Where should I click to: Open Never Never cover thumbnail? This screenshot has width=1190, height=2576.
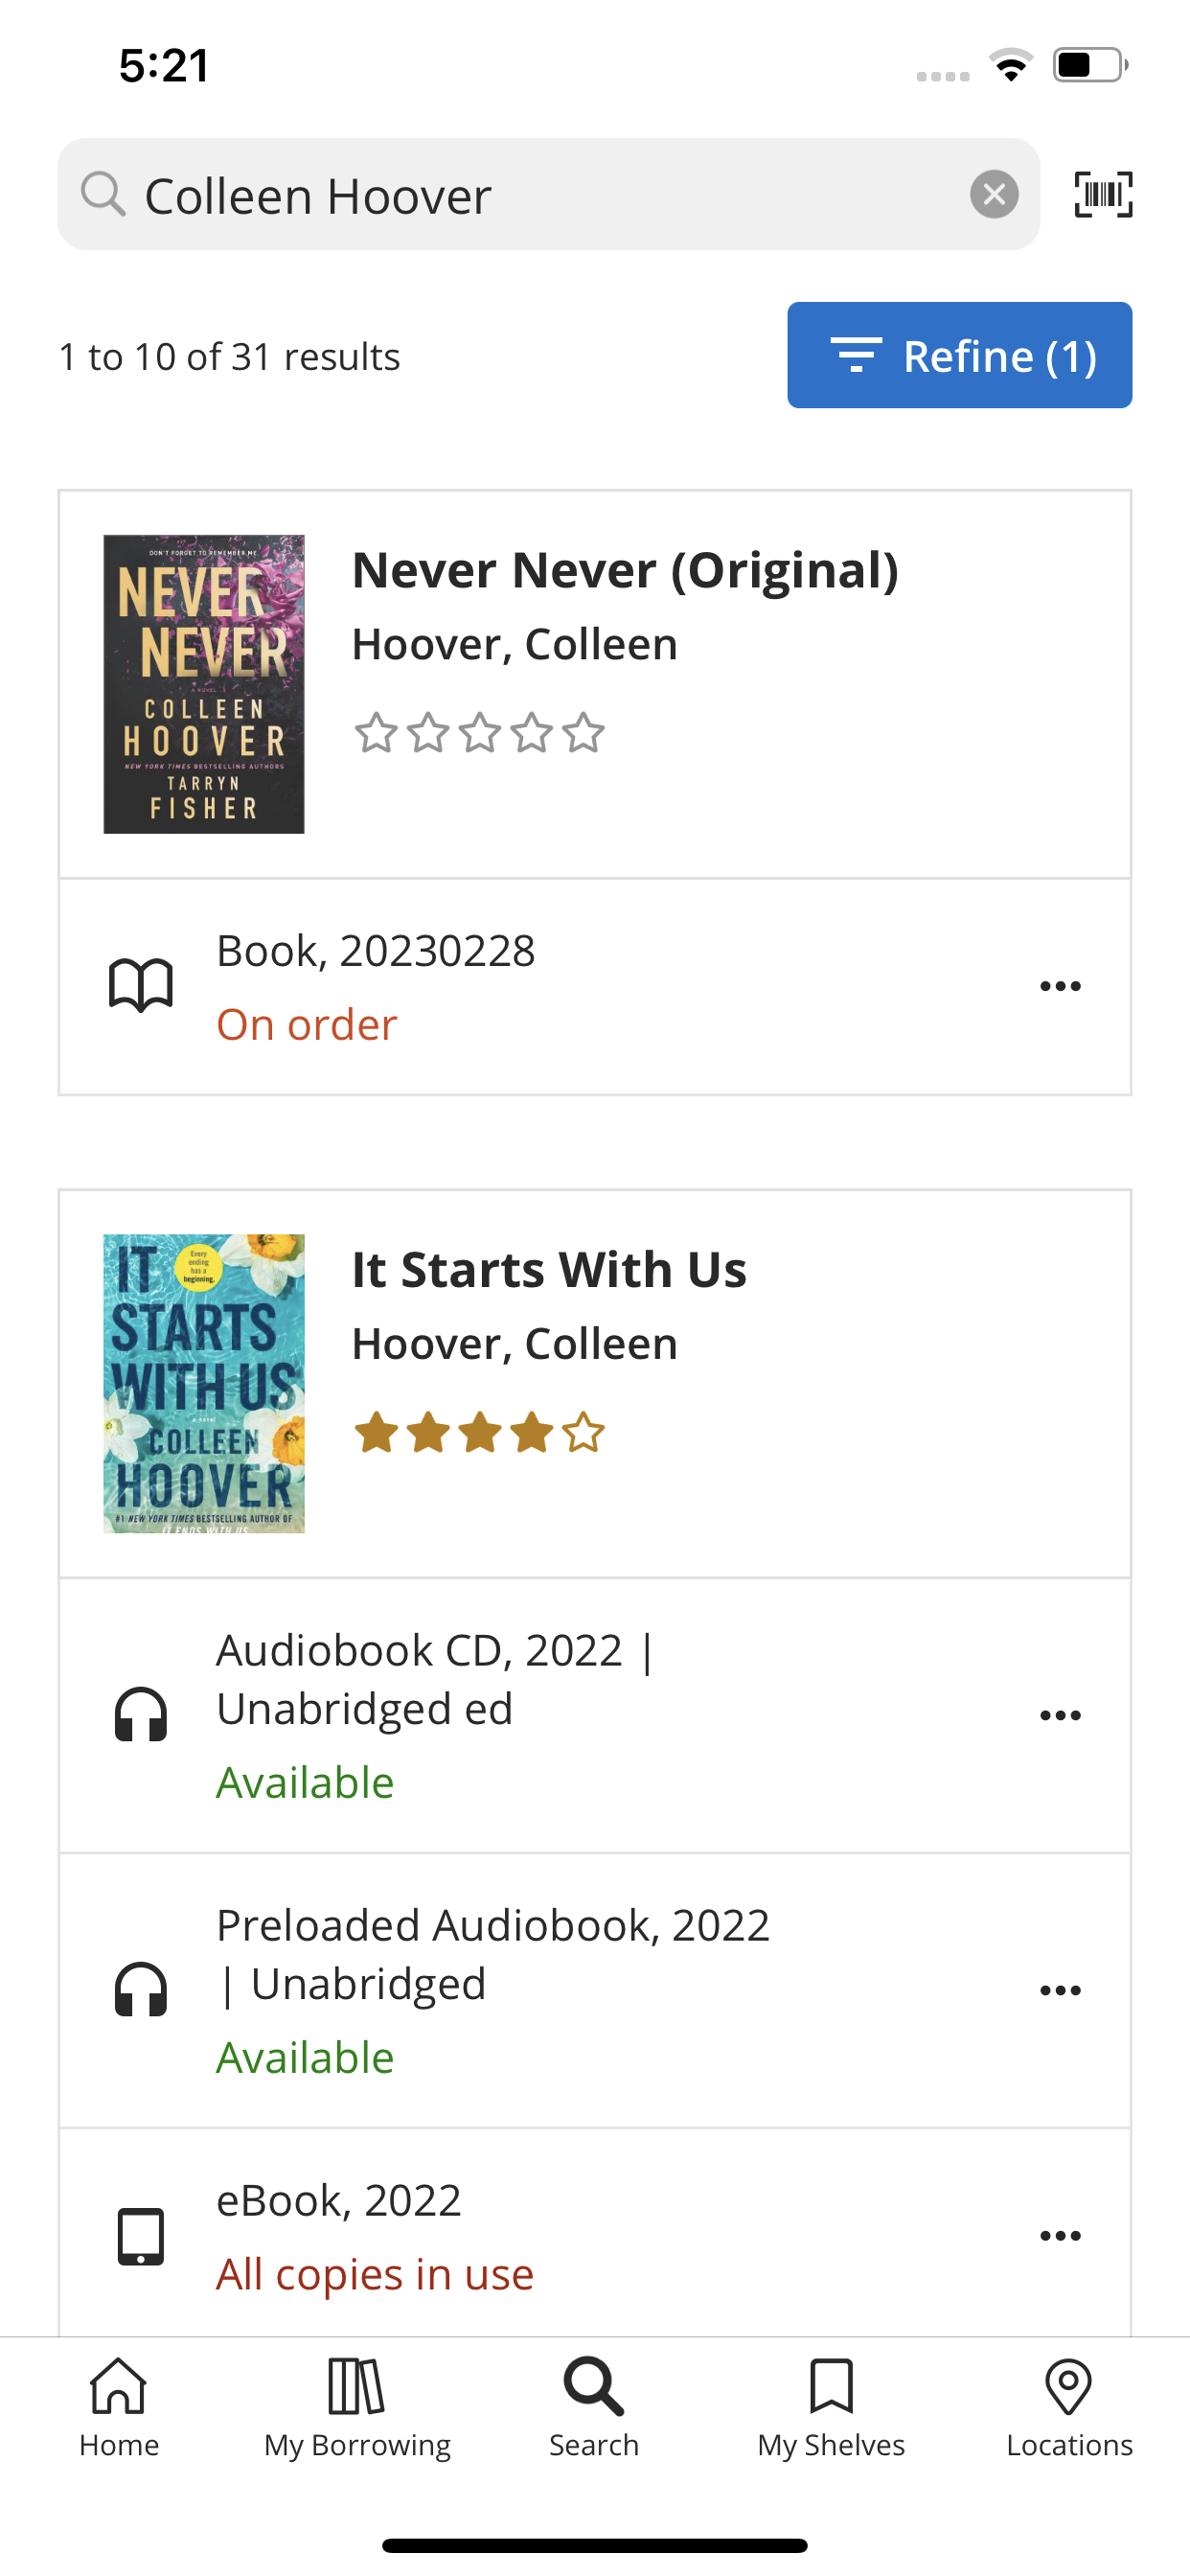point(204,684)
